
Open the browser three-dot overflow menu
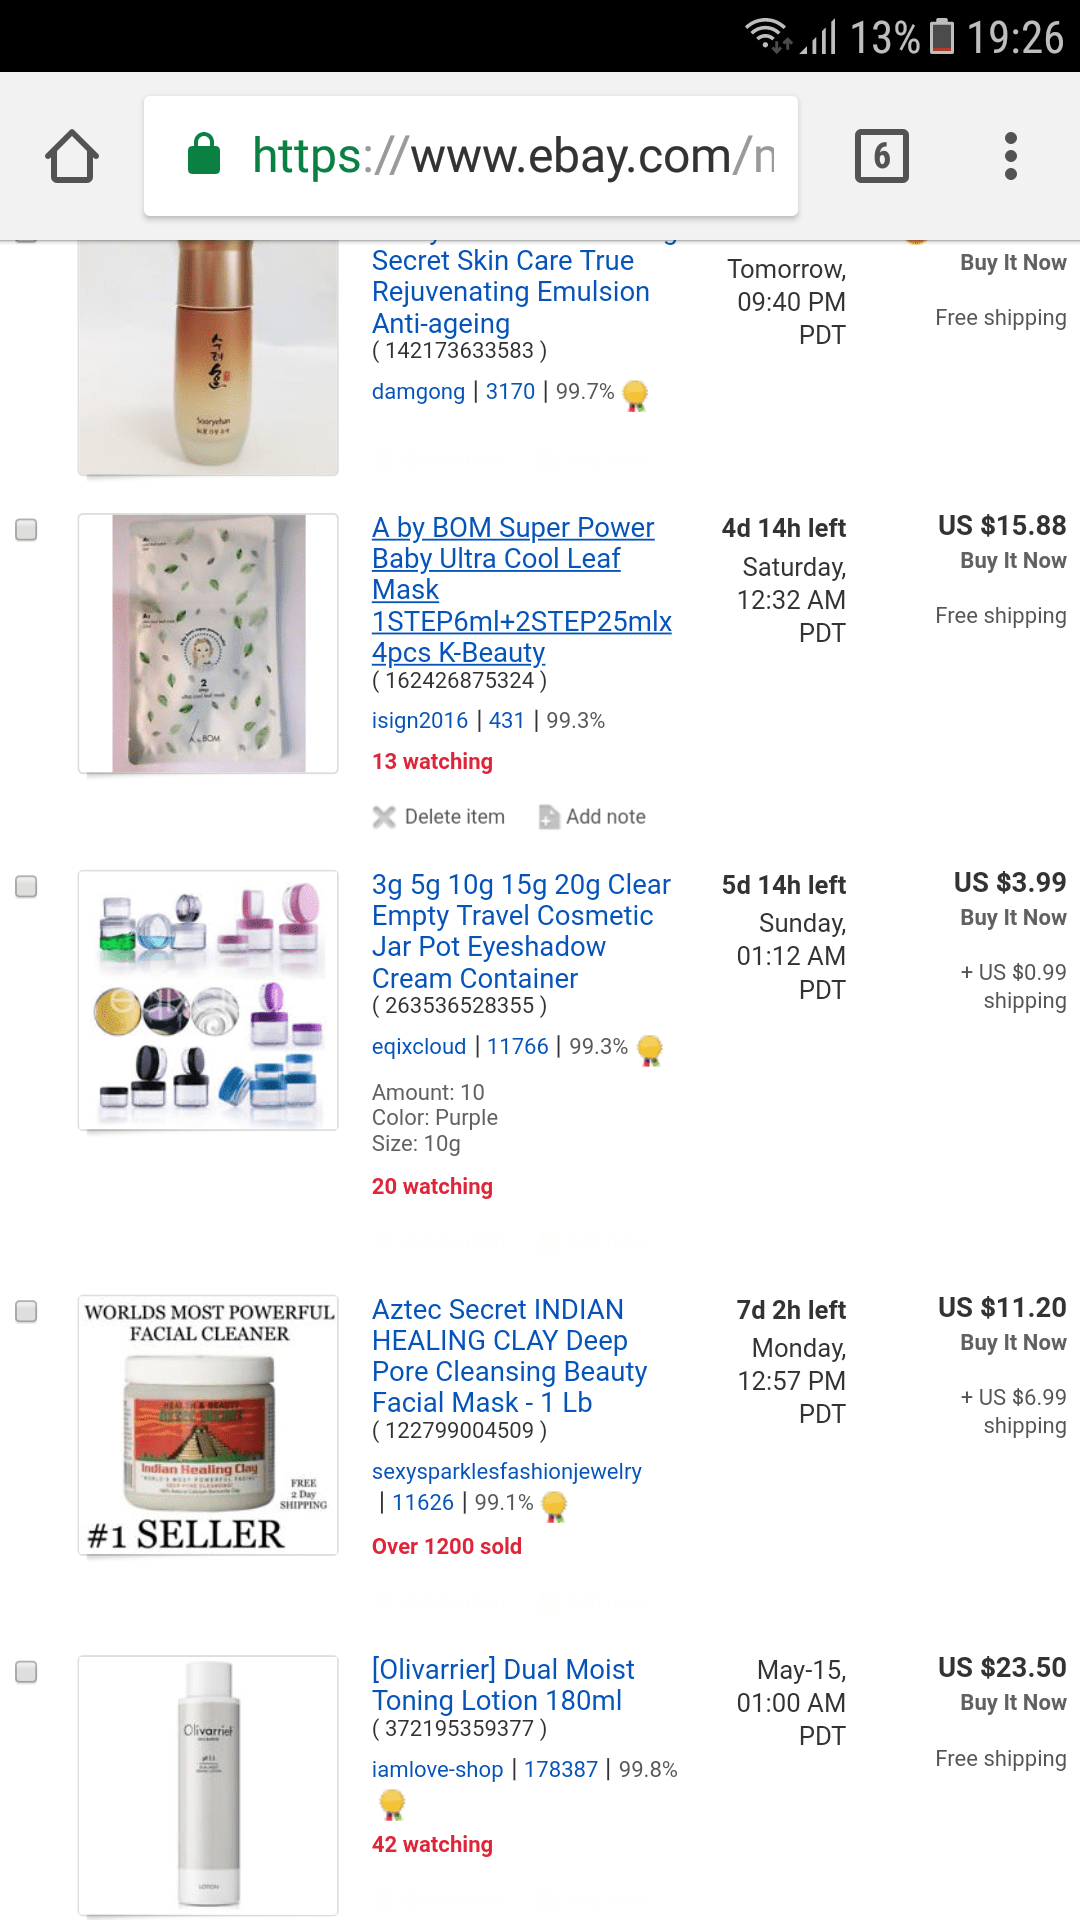click(x=1010, y=156)
